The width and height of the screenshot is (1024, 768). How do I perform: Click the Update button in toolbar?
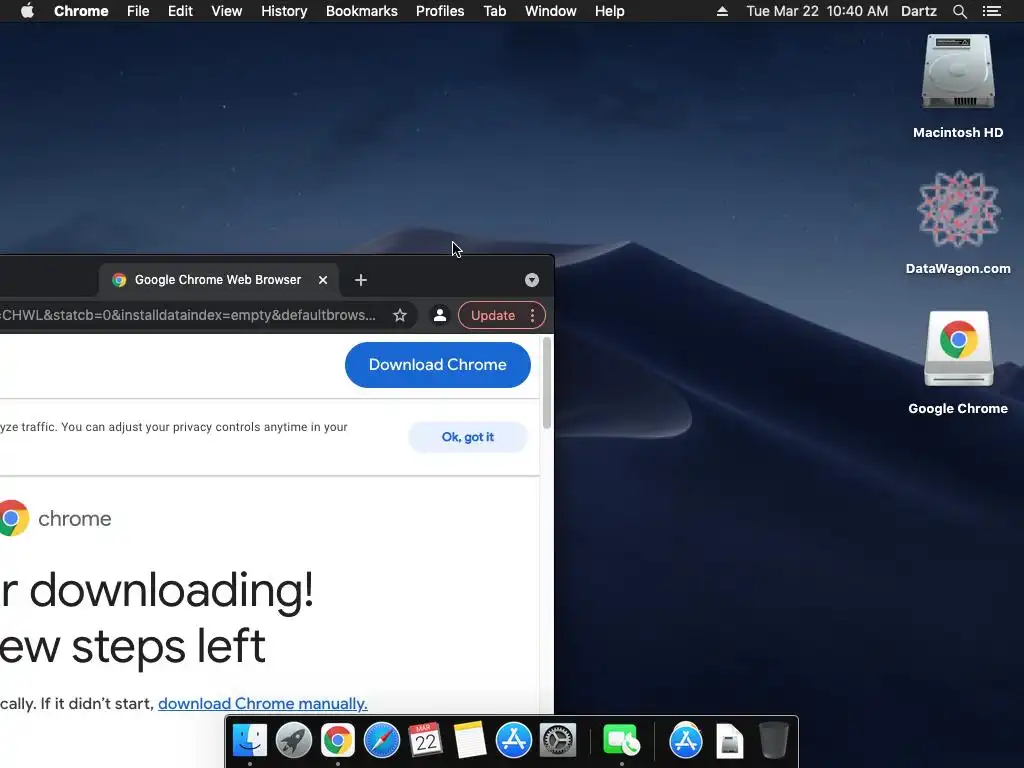493,315
